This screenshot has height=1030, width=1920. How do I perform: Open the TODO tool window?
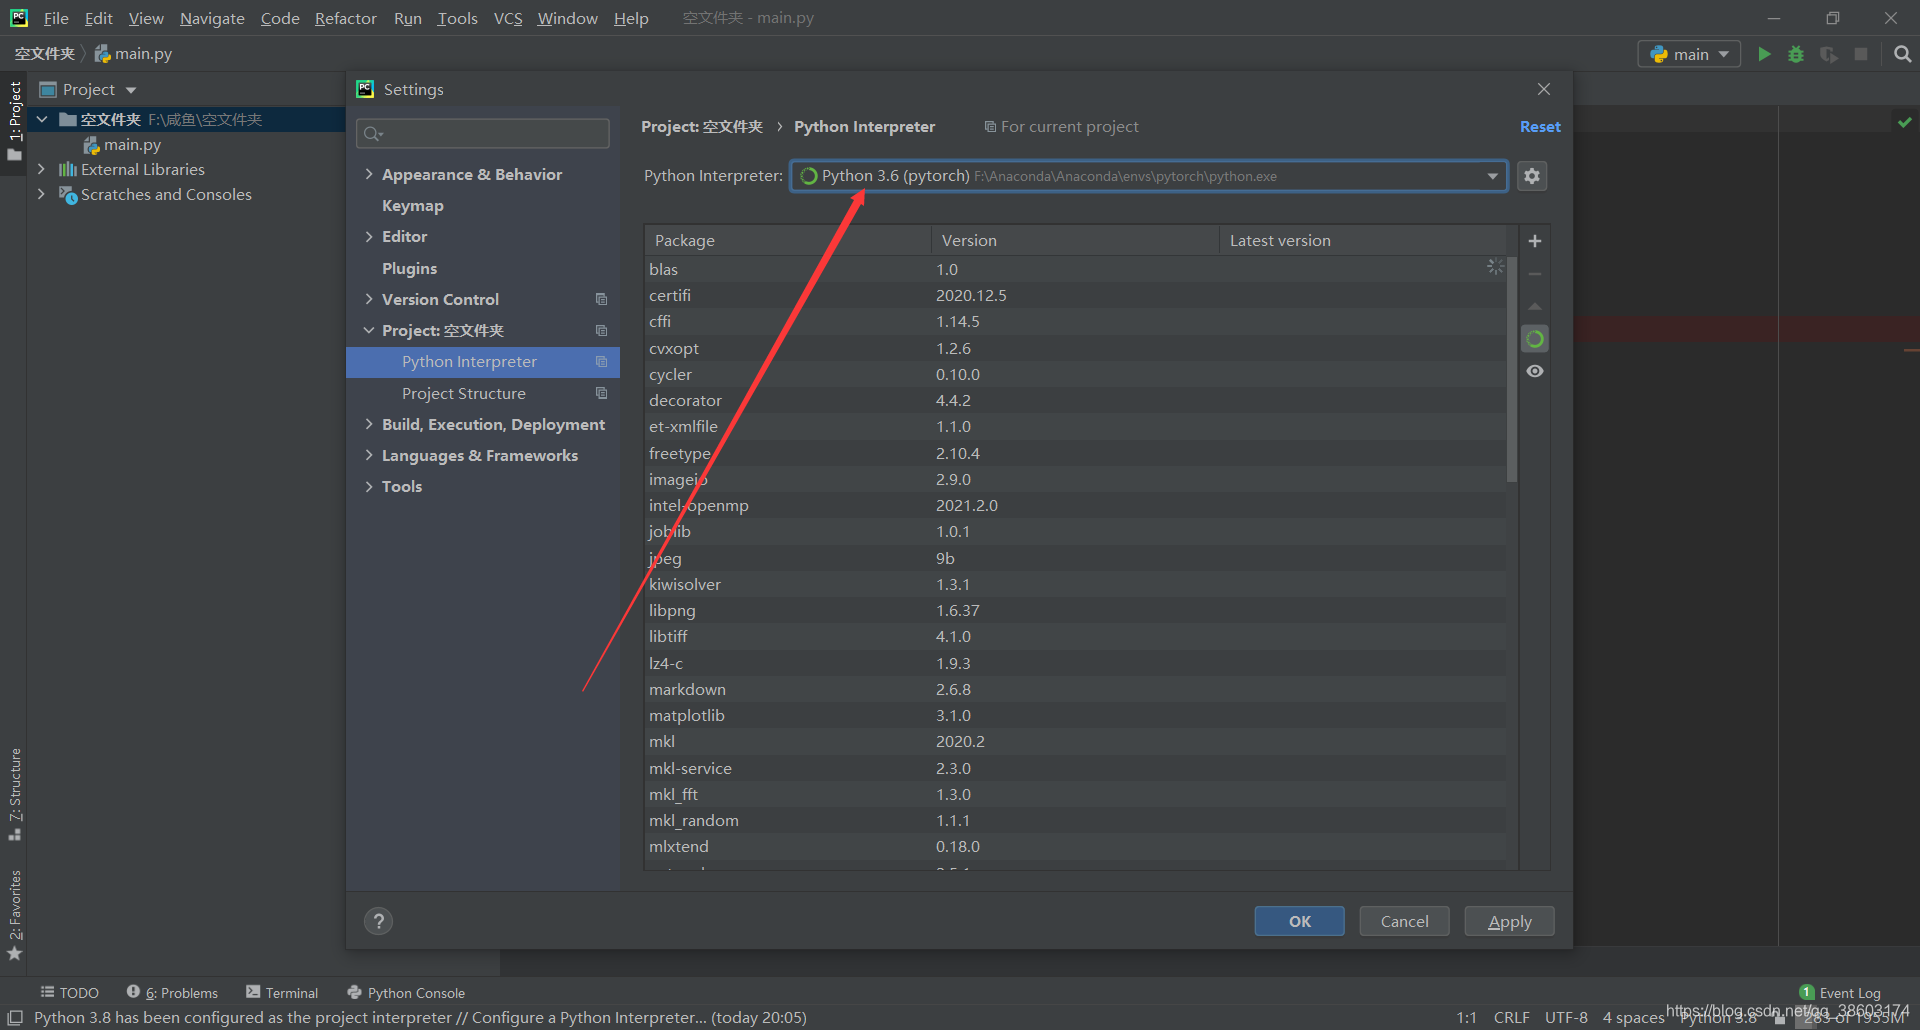tap(70, 993)
